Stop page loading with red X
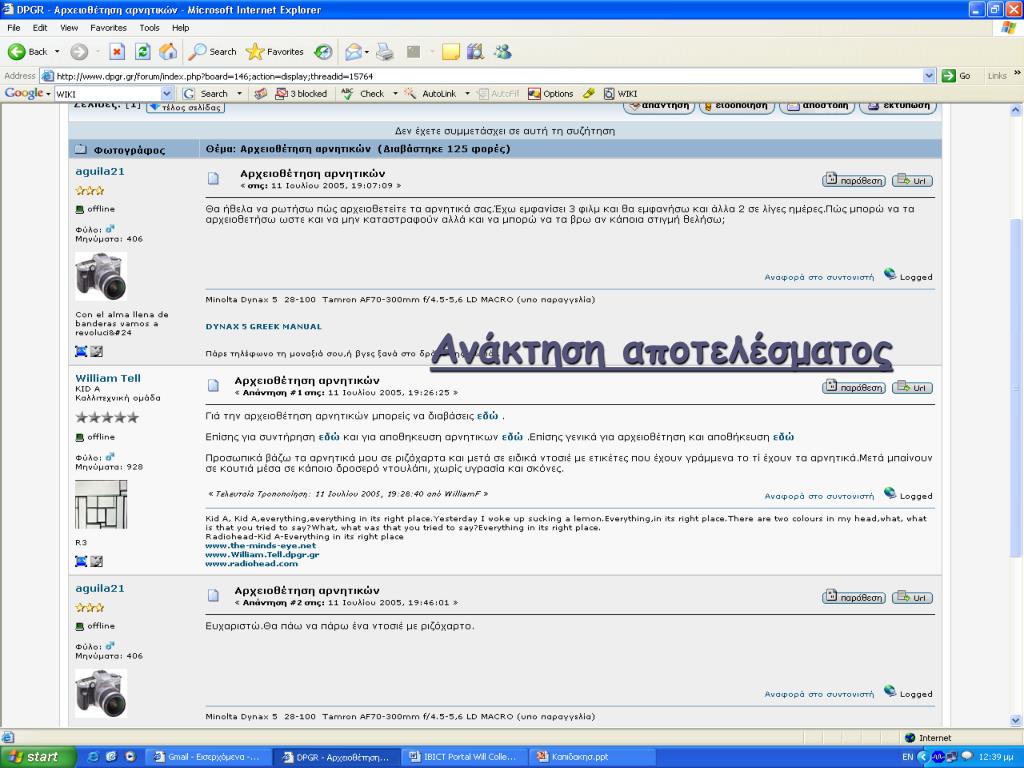Screen dimensions: 1024x768 (117, 52)
